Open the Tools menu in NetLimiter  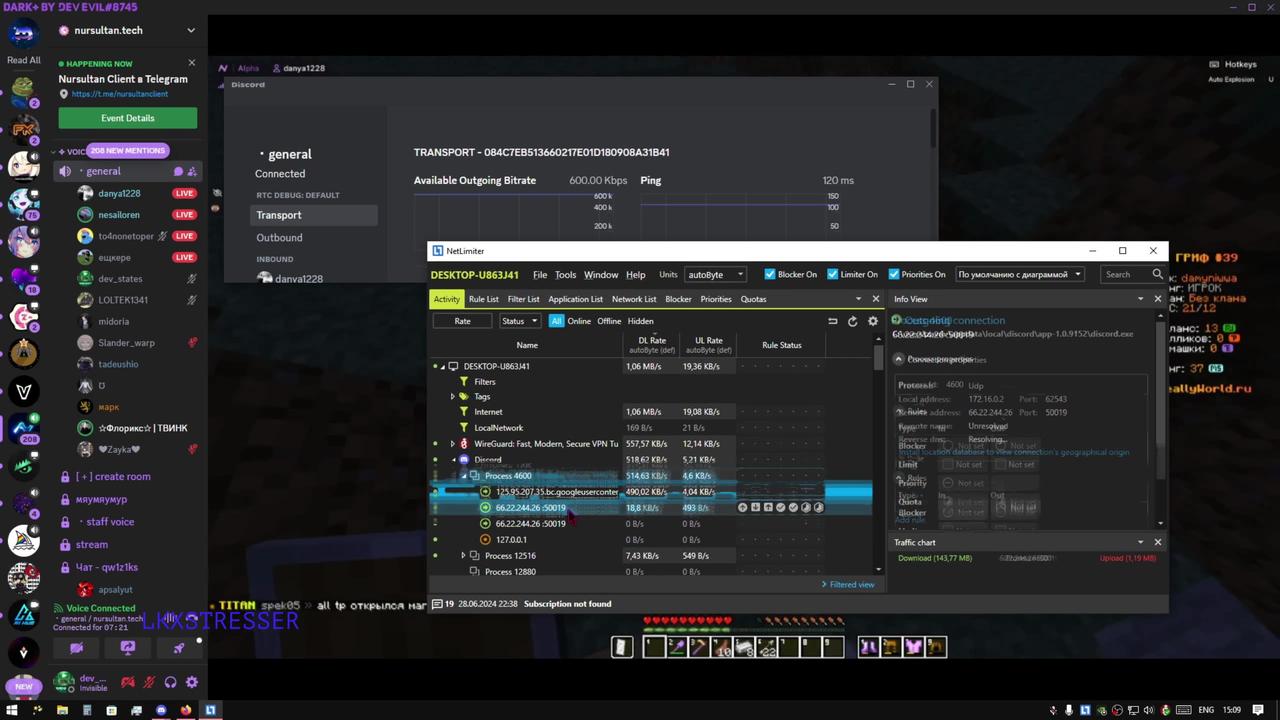pyautogui.click(x=565, y=274)
